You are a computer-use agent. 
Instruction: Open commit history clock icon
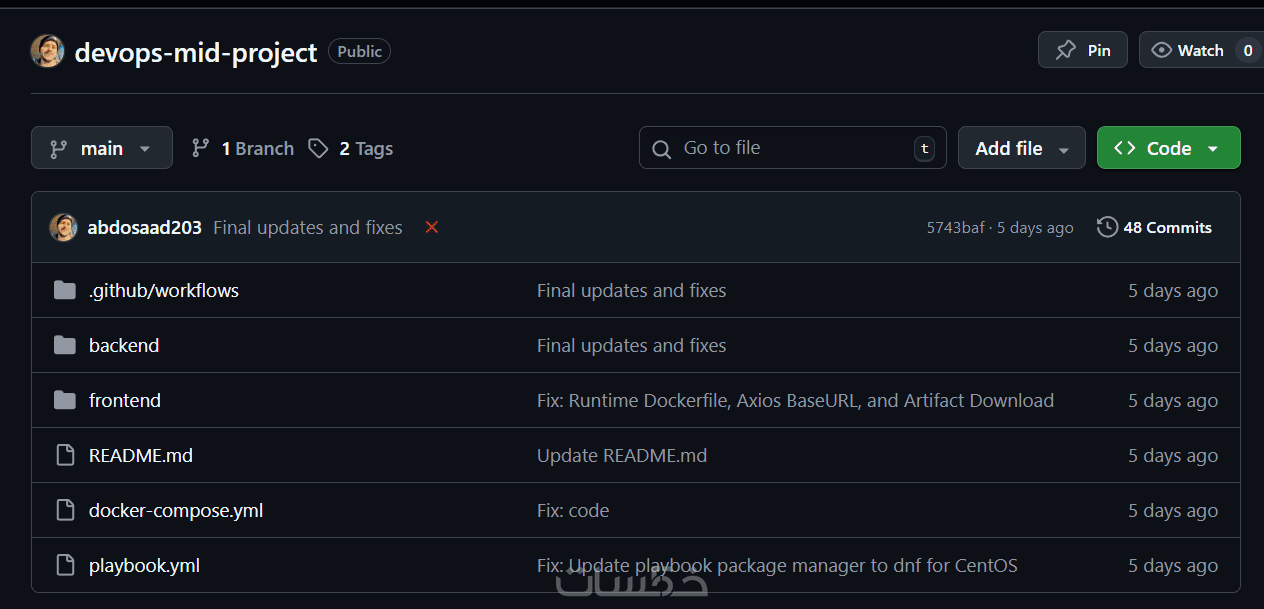pyautogui.click(x=1107, y=227)
